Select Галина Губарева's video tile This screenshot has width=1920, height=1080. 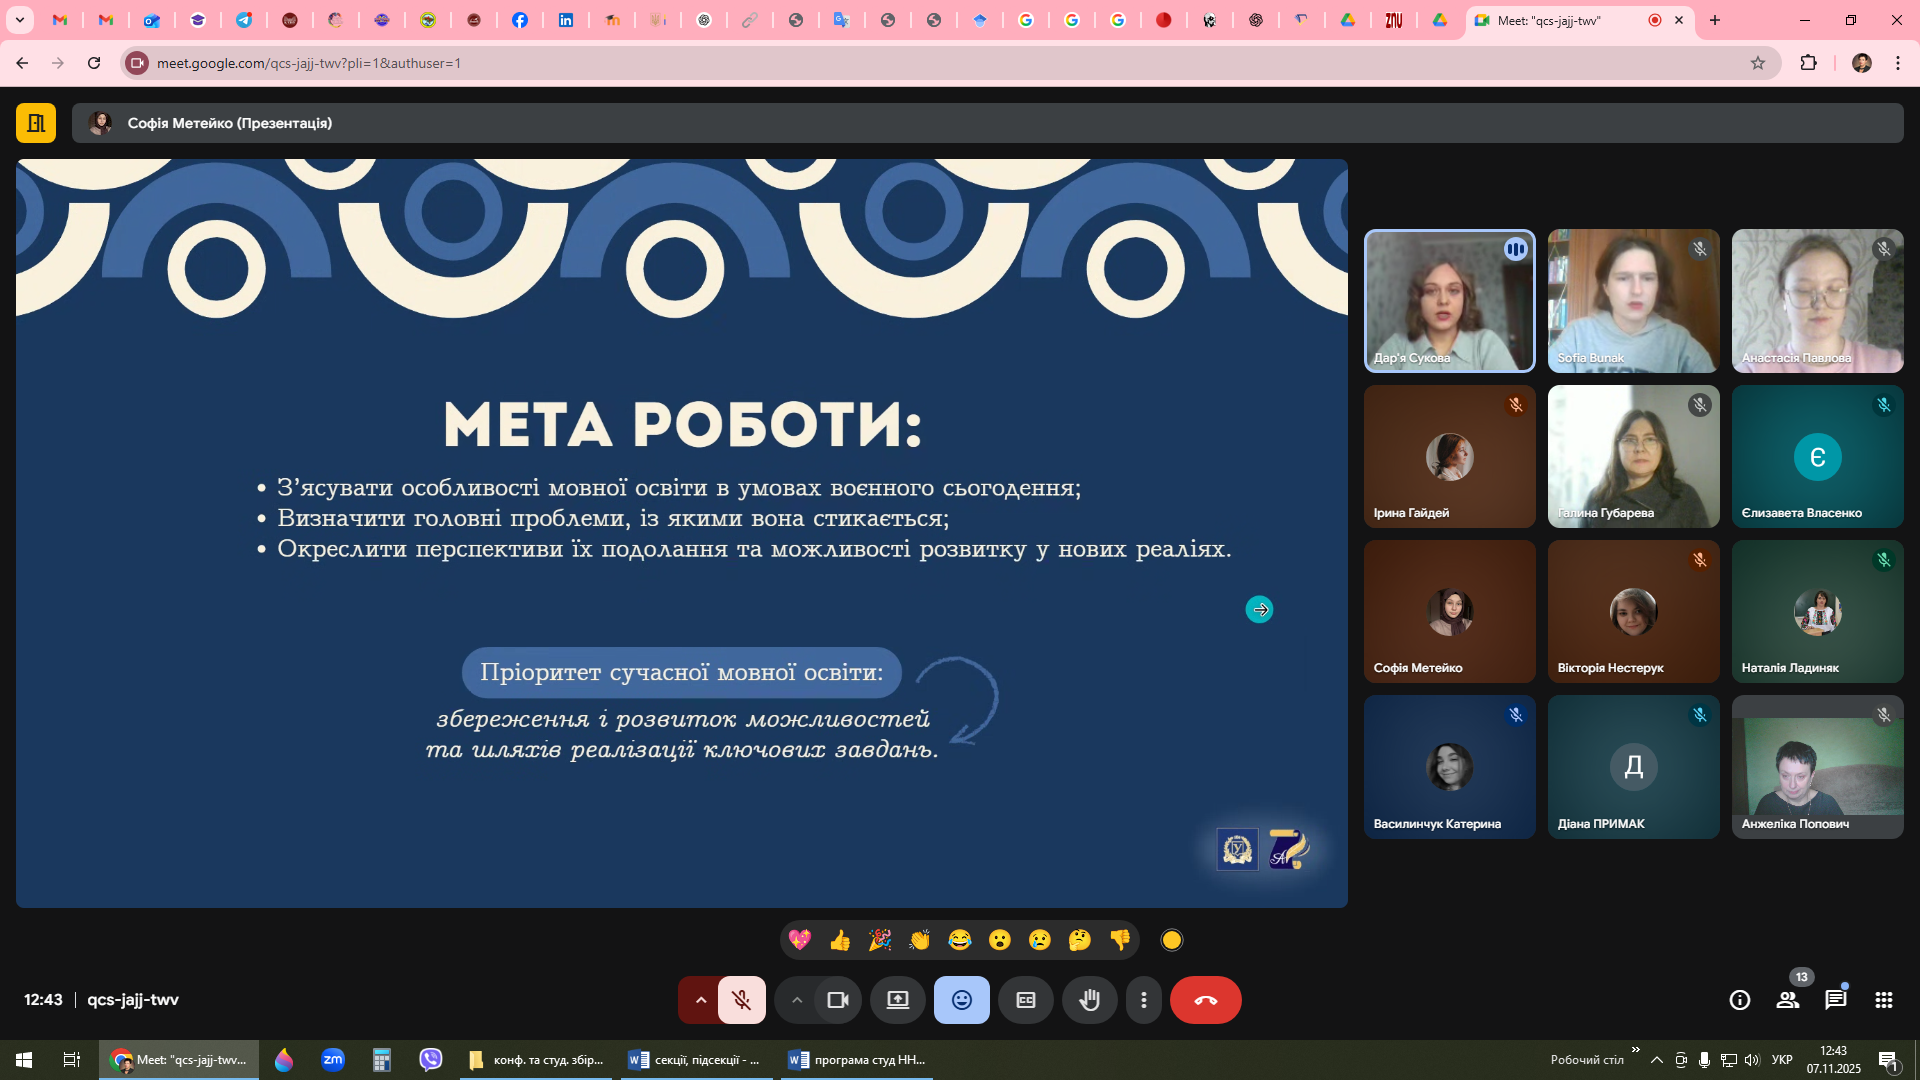tap(1633, 457)
